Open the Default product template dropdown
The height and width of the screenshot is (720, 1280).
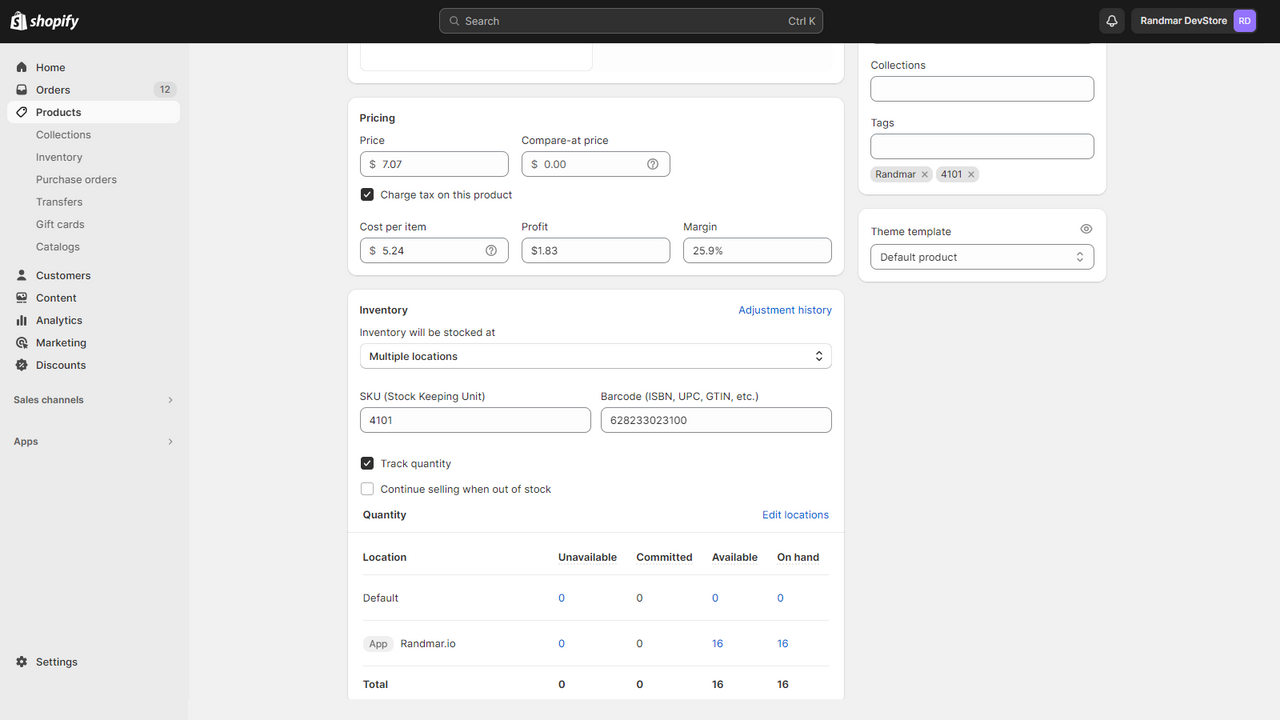982,257
